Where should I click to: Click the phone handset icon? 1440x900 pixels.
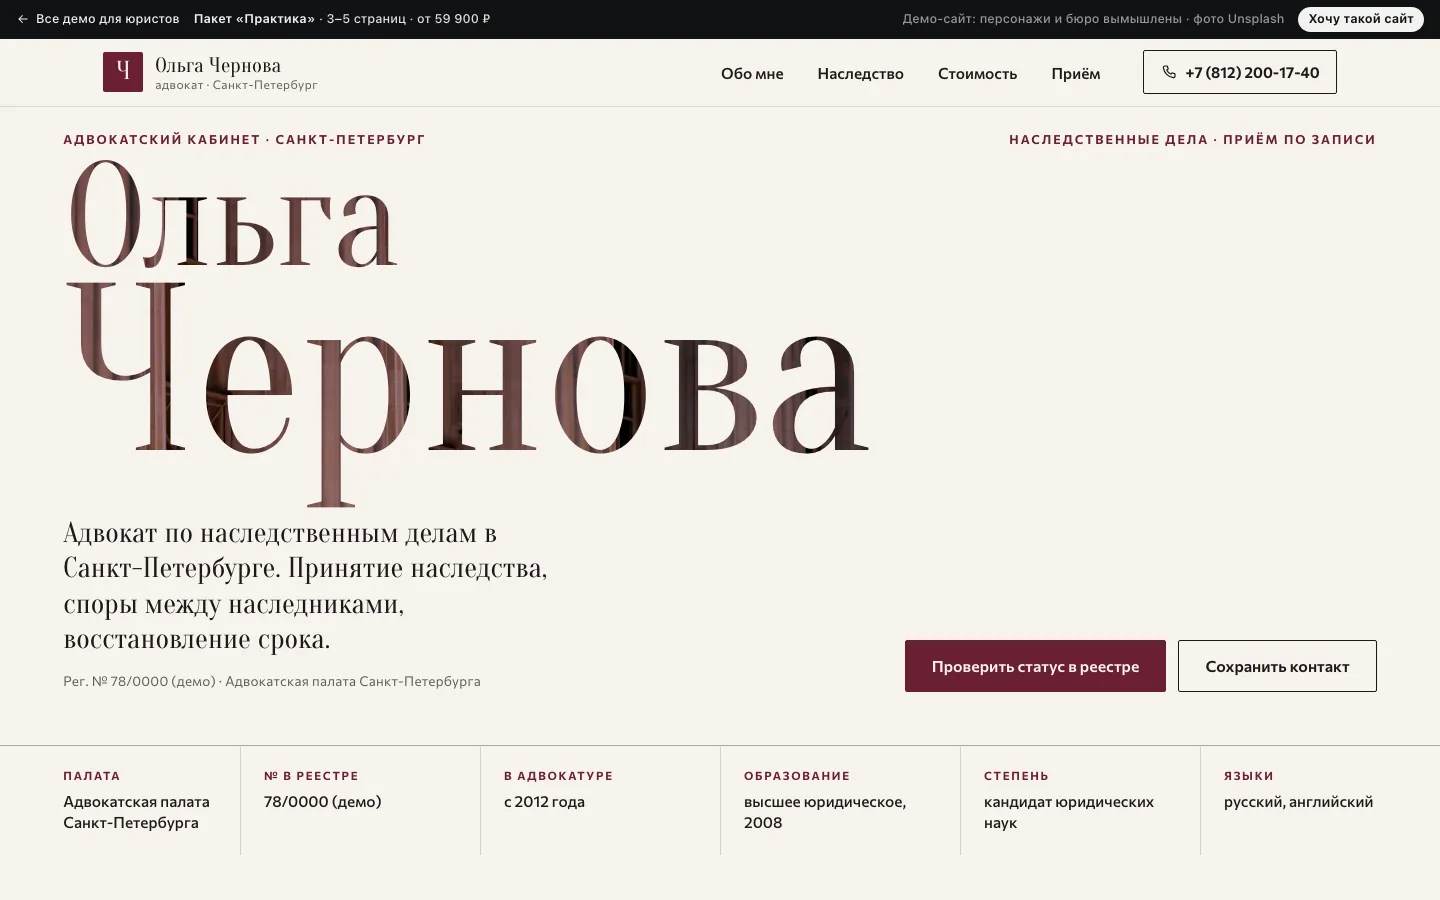tap(1169, 72)
